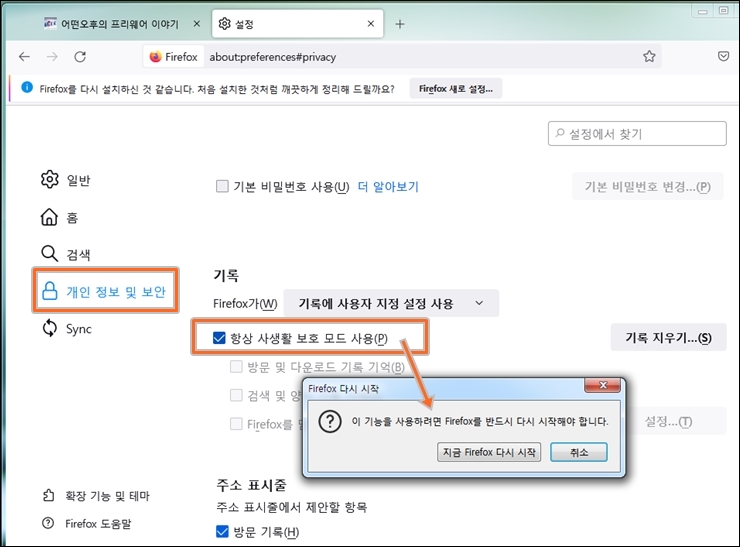The height and width of the screenshot is (547, 740).
Task: Reload the current page
Action: [80, 57]
